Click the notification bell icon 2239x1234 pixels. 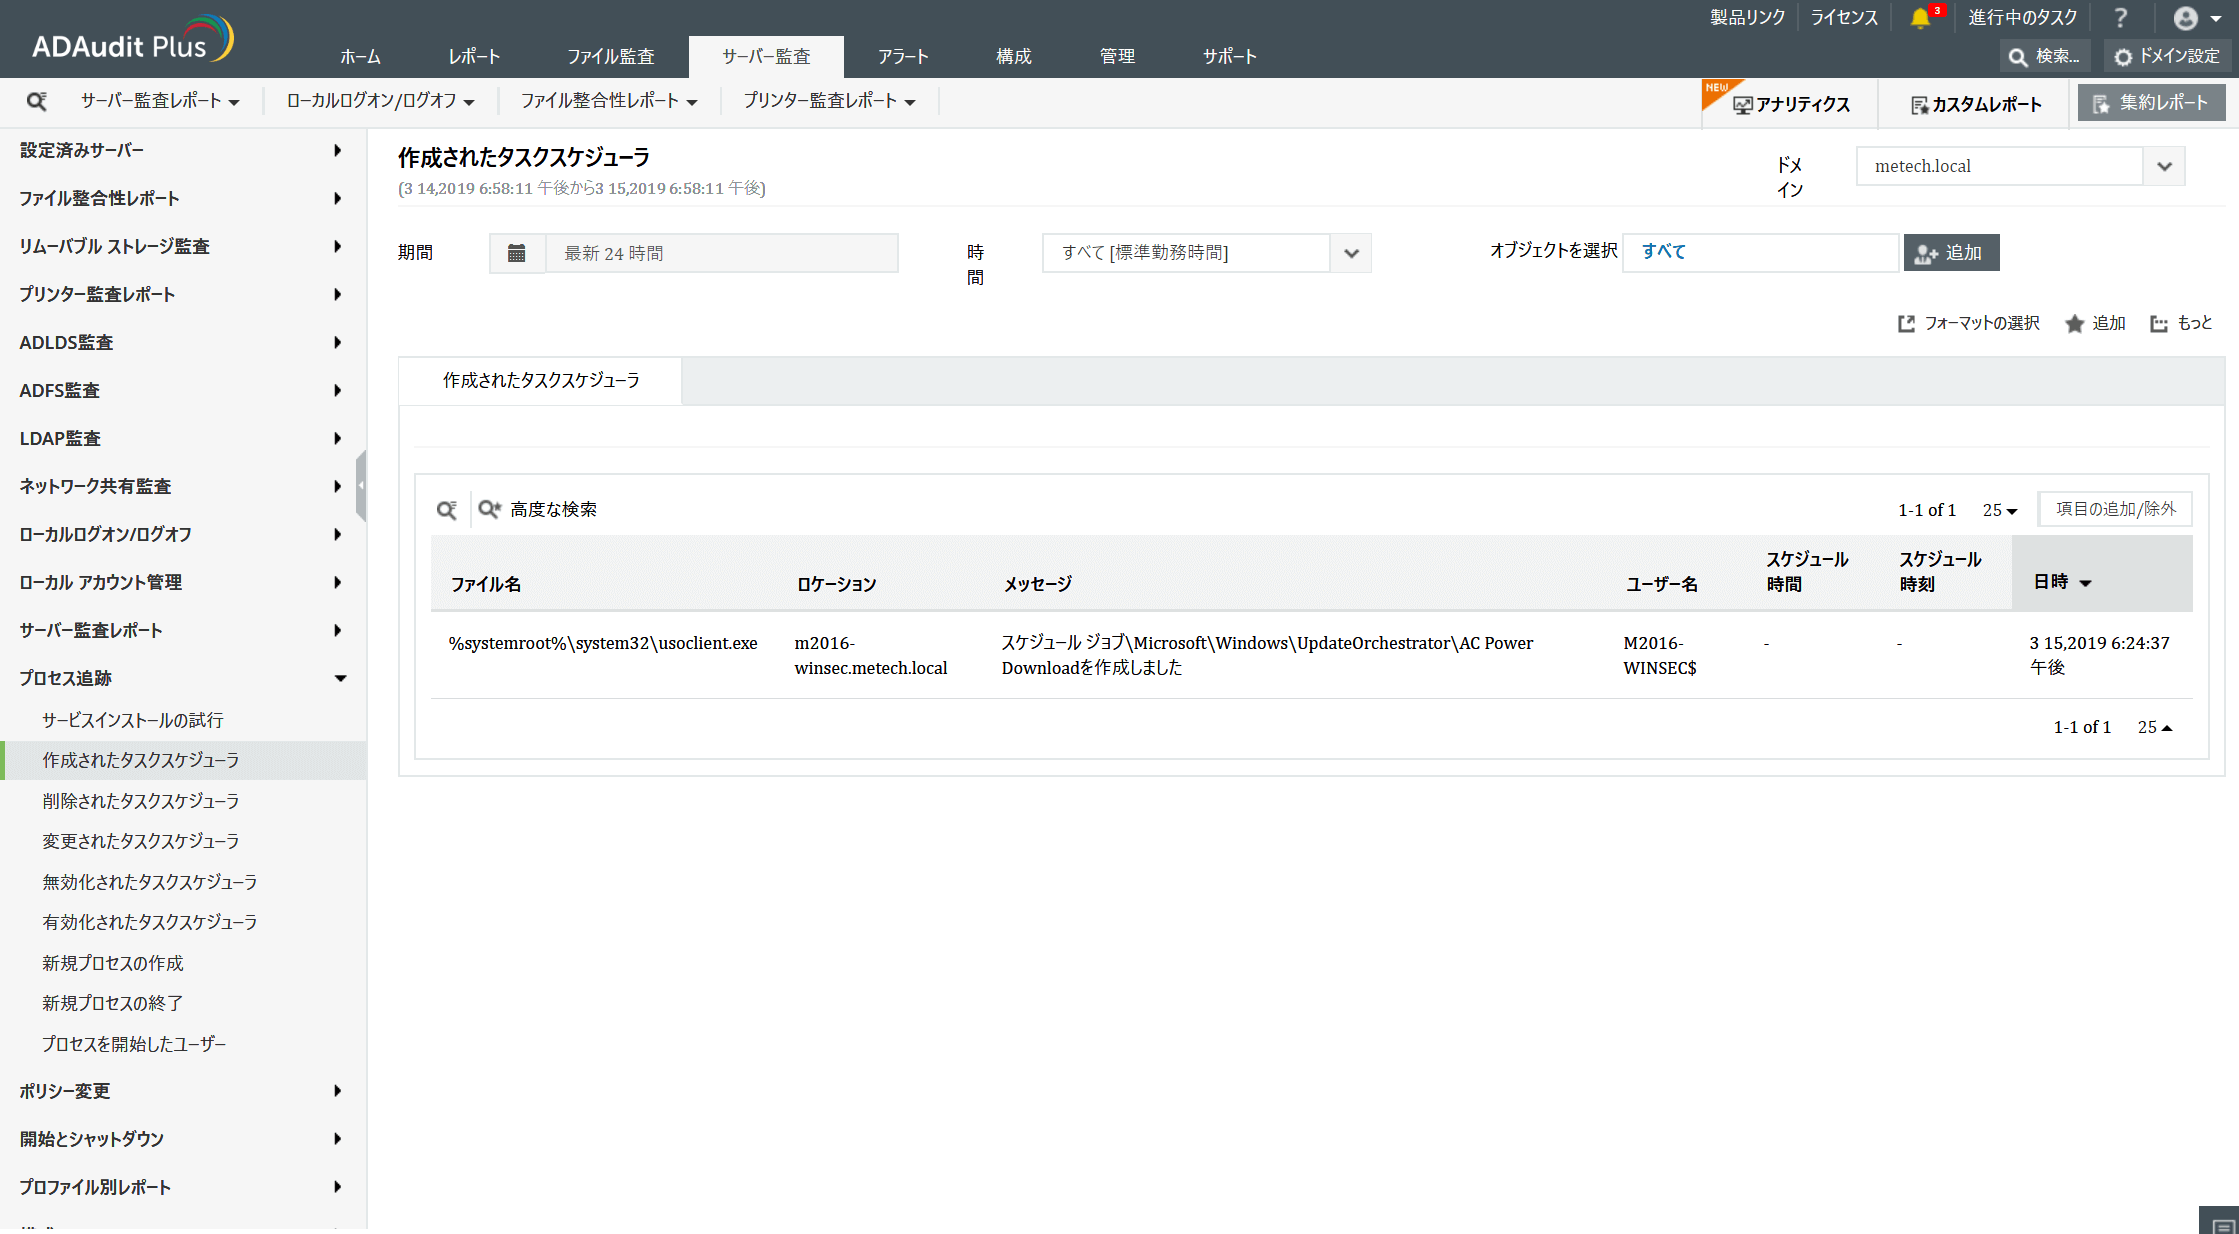(1919, 18)
